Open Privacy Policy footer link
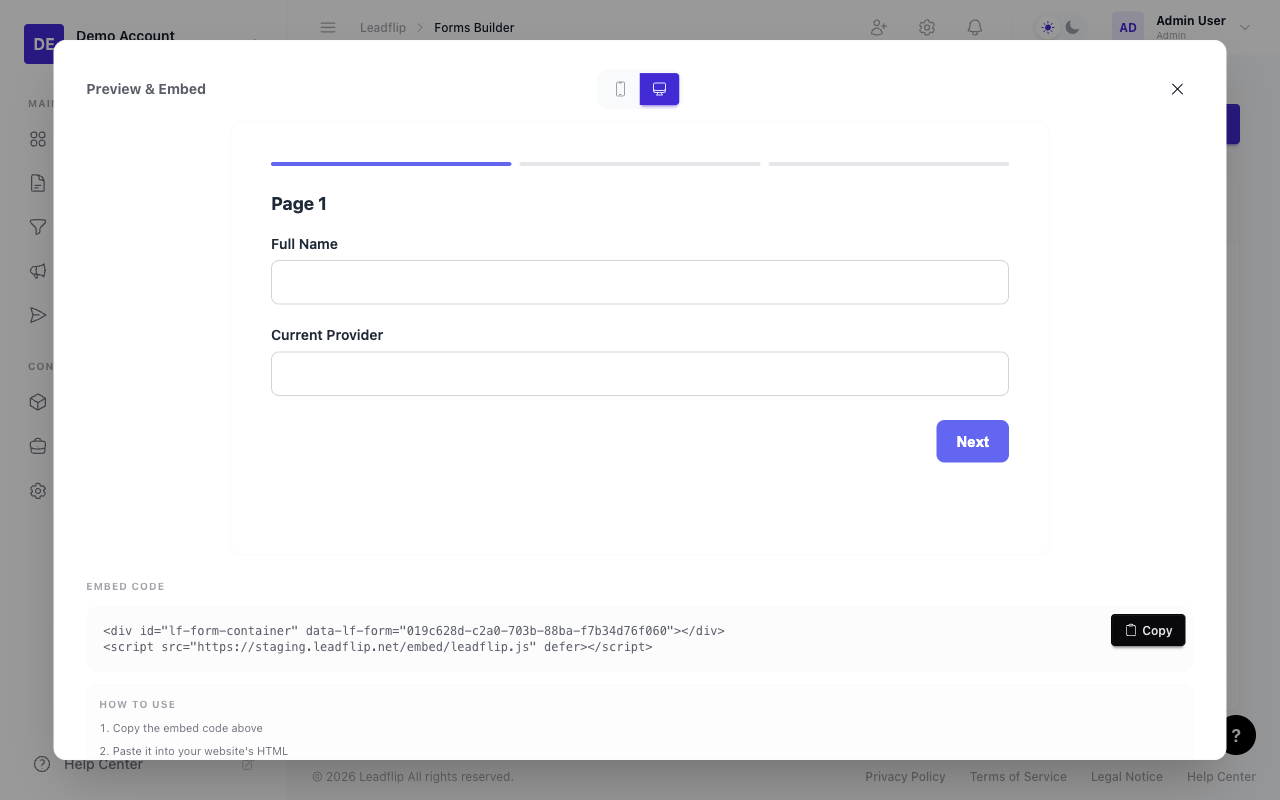 point(905,776)
